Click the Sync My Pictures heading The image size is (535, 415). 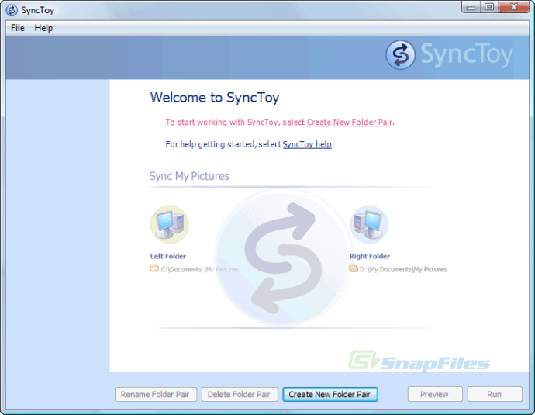(189, 176)
